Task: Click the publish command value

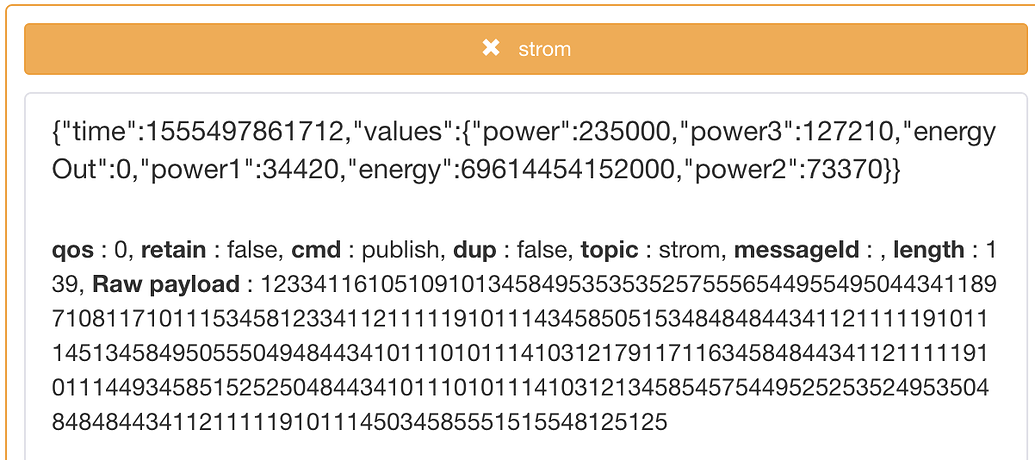Action: coord(402,250)
